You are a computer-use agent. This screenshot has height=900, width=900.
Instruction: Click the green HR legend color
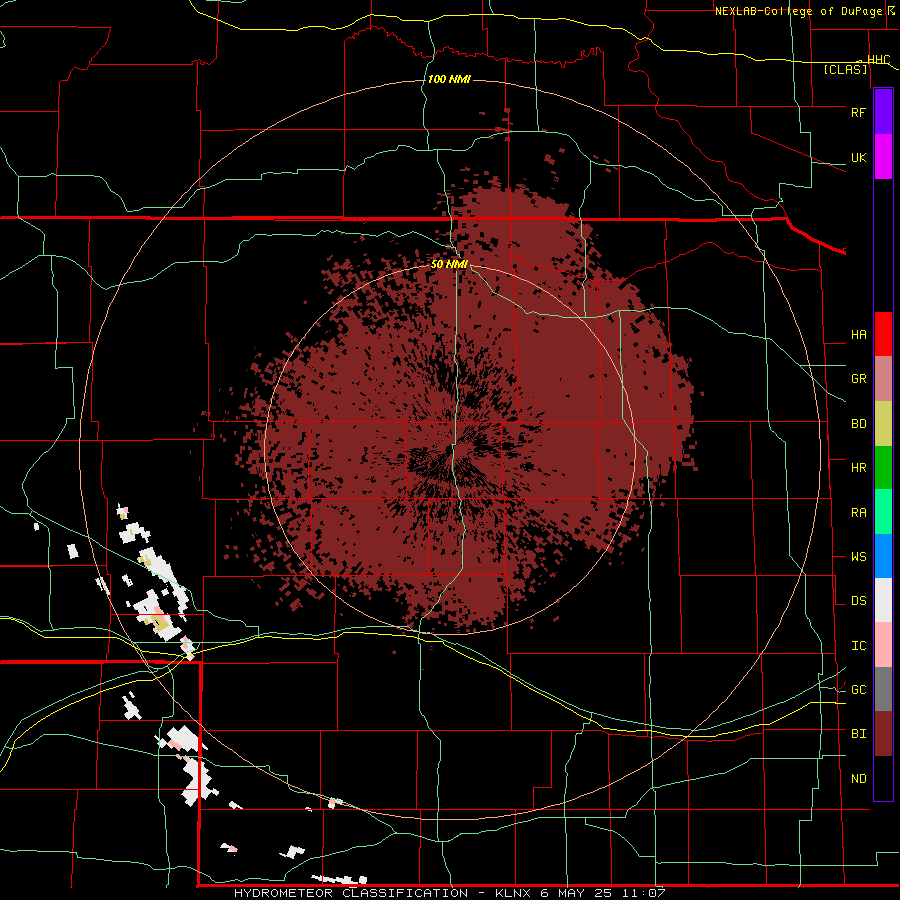(883, 468)
